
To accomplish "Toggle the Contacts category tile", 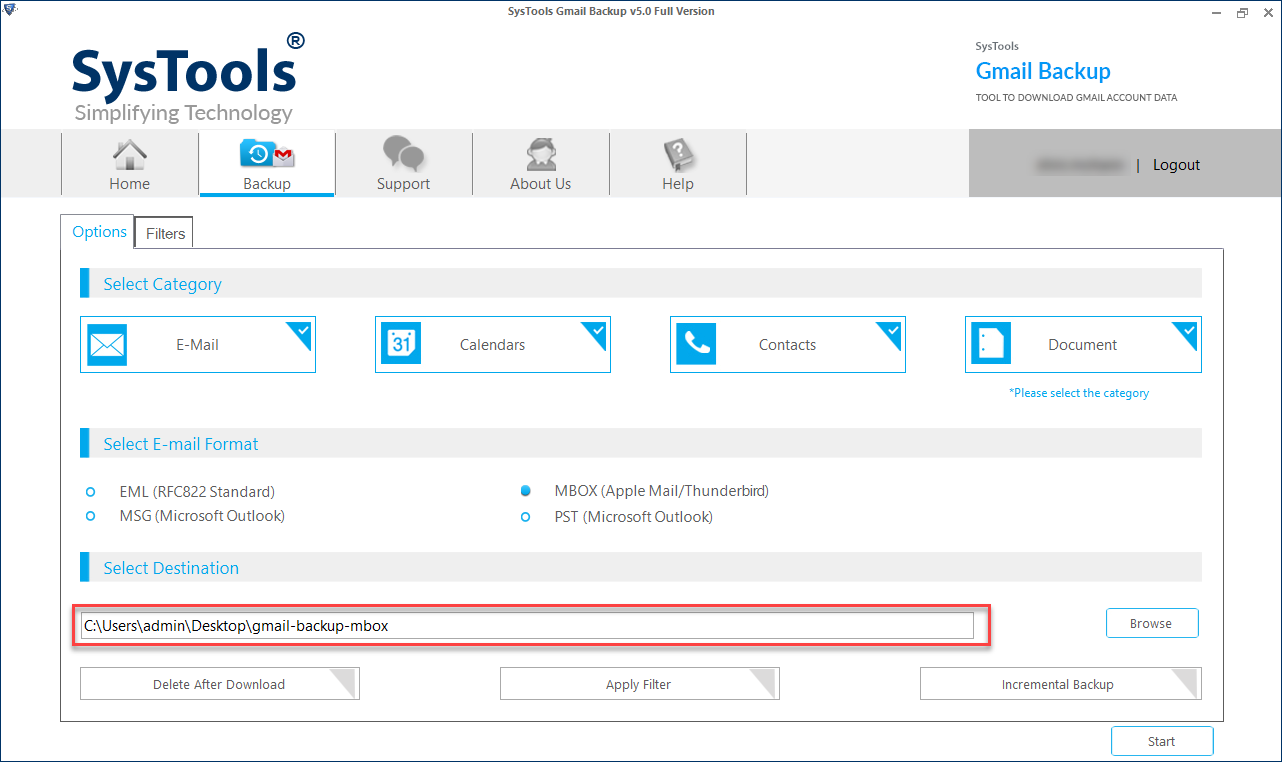I will (788, 345).
